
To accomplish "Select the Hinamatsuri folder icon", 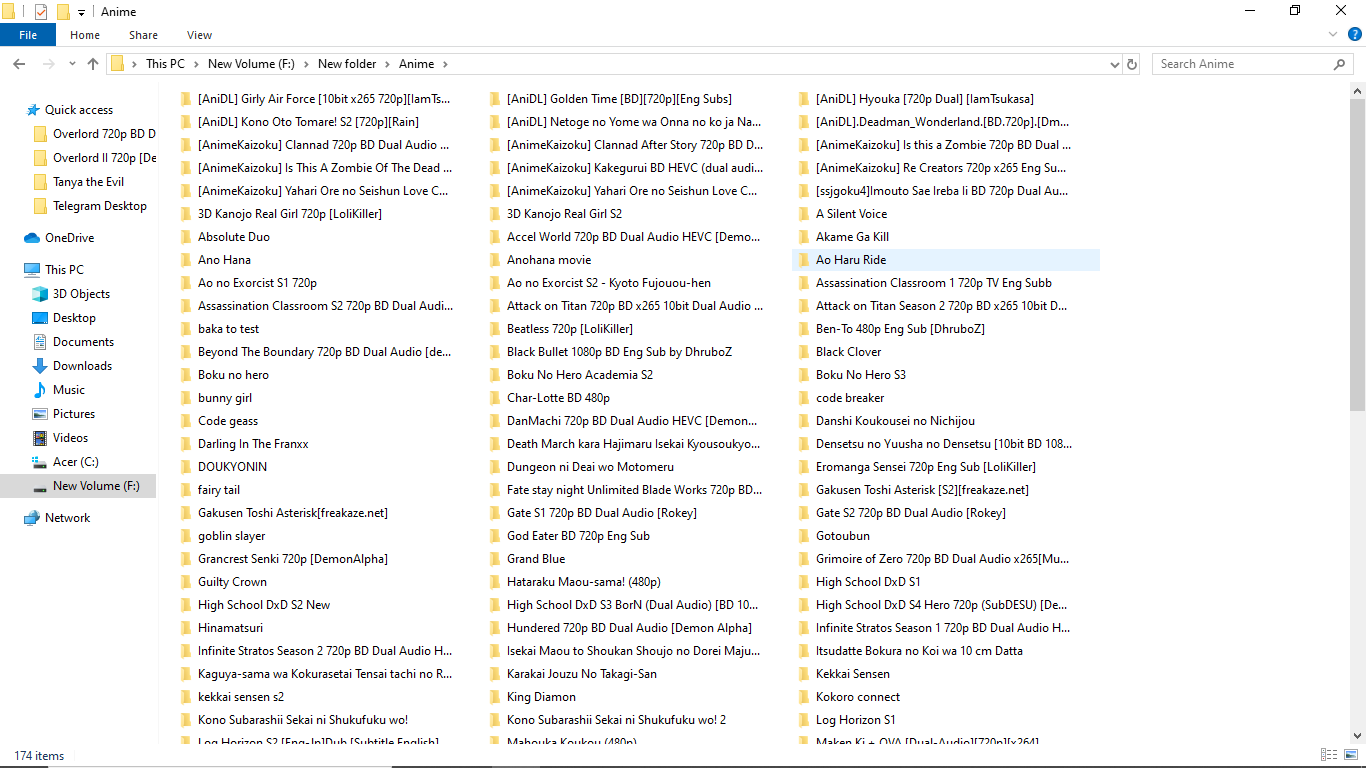I will pyautogui.click(x=186, y=628).
